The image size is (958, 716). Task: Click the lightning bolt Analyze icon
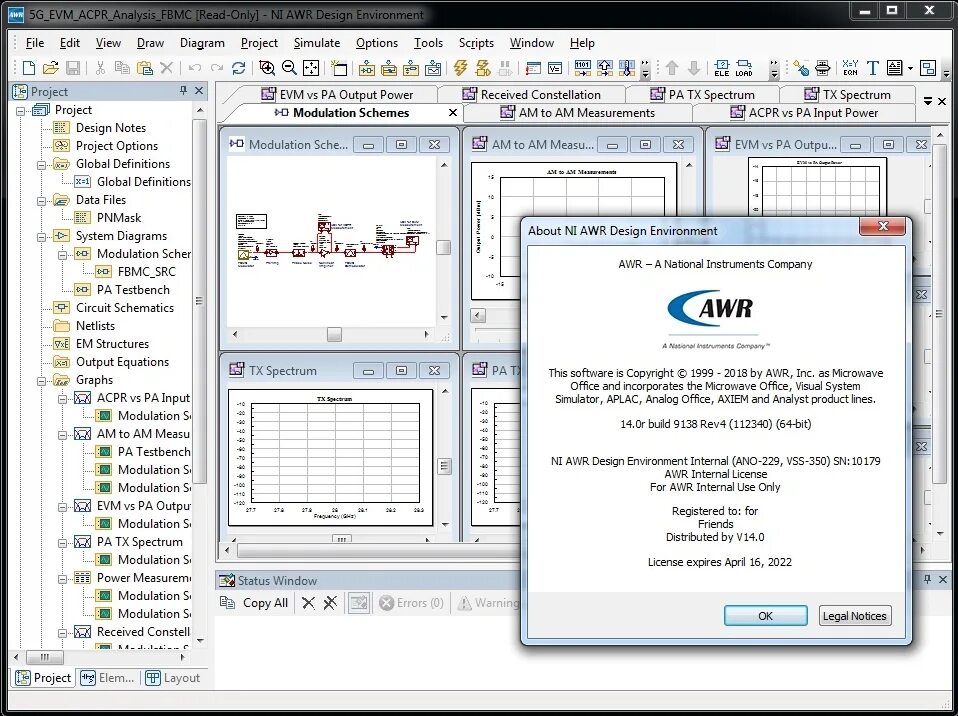[x=461, y=68]
